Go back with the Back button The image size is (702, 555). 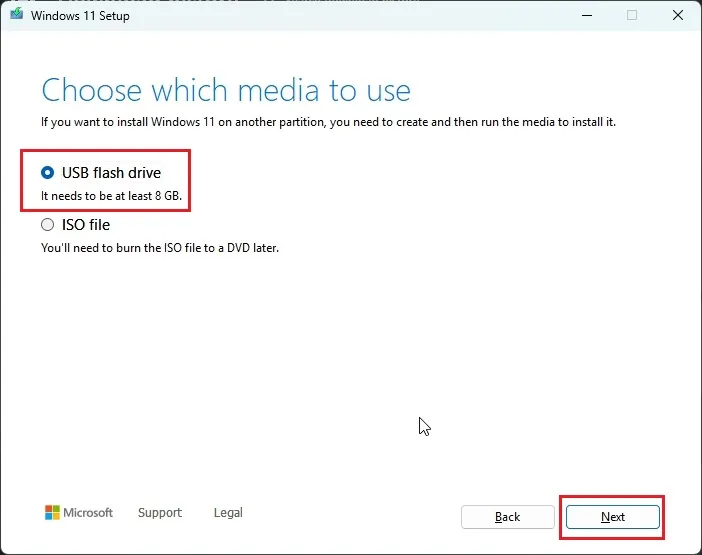click(x=507, y=517)
